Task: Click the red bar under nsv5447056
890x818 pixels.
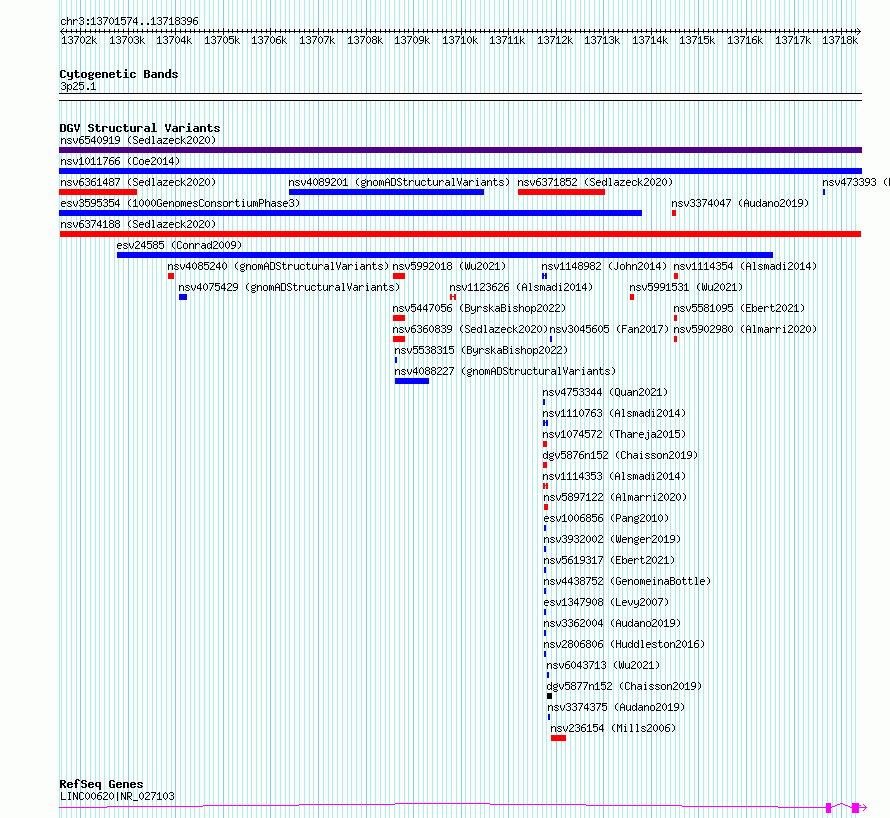Action: [x=399, y=318]
